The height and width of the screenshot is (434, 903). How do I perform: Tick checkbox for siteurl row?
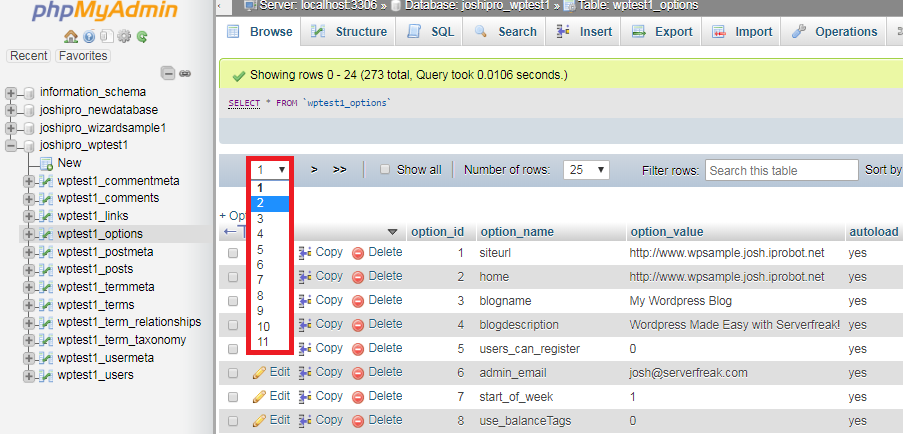233,253
